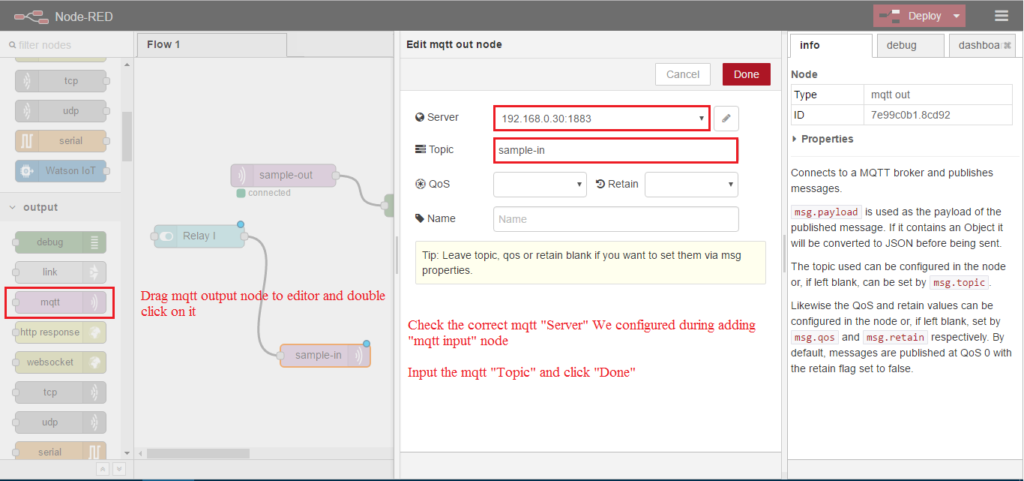Collapse the output palette category
Viewport: 1024px width, 481px height.
click(40, 207)
